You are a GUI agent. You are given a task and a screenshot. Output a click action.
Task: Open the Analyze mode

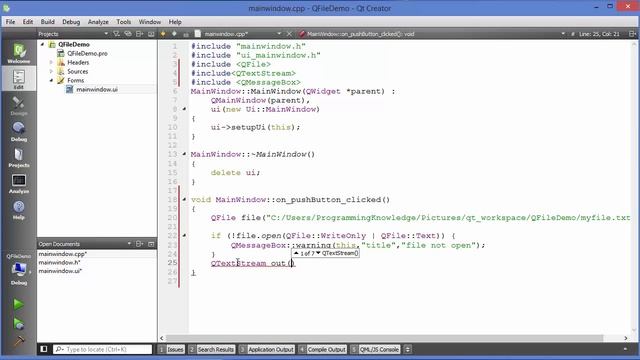click(19, 184)
